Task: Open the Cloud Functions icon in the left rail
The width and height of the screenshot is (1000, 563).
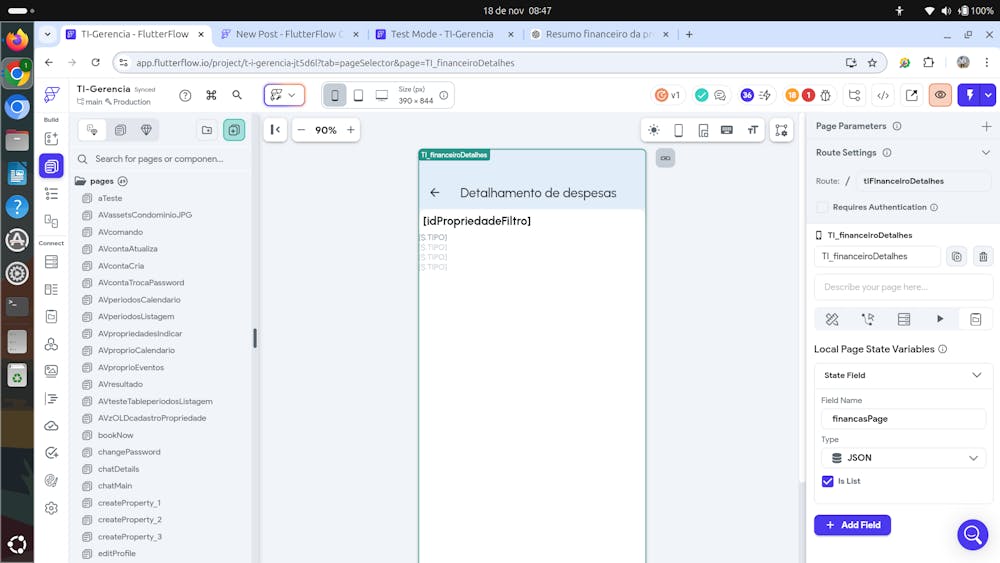Action: pos(51,426)
